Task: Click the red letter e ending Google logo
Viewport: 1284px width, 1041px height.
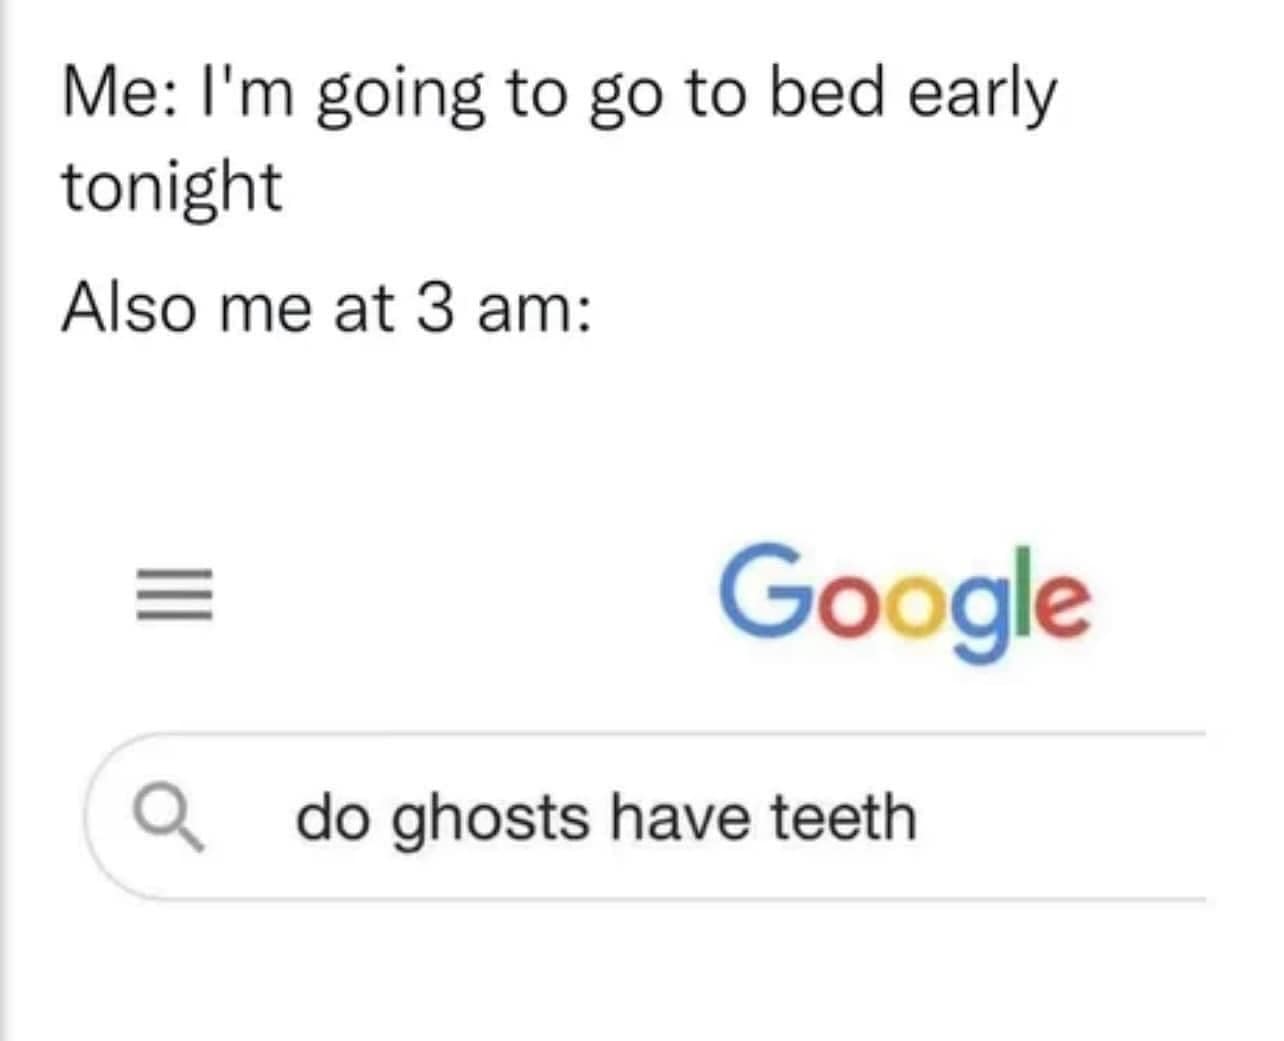Action: [x=1061, y=606]
